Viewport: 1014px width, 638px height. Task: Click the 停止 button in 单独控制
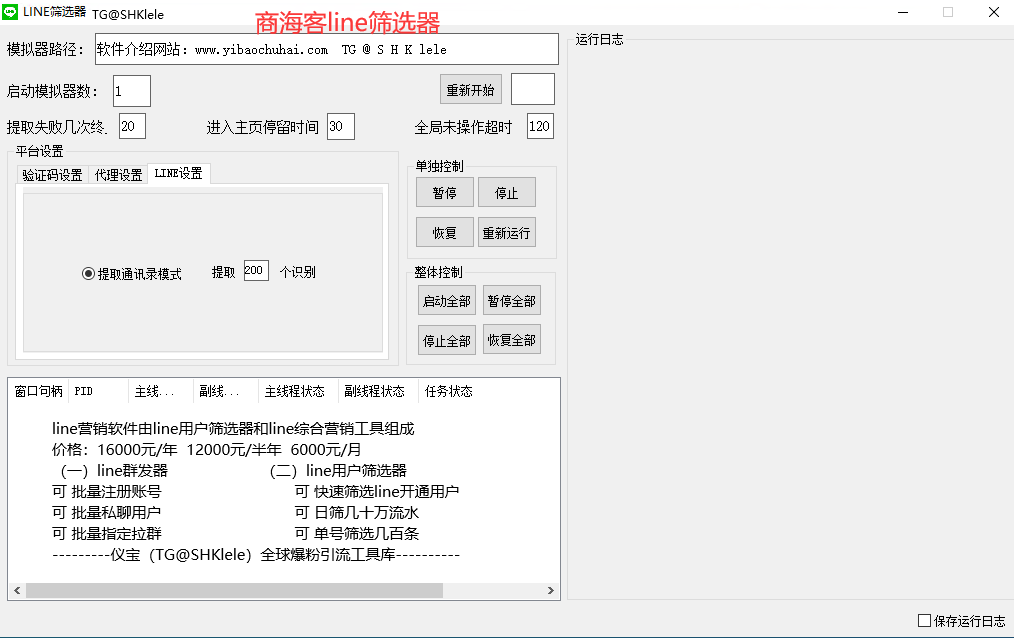coord(507,193)
